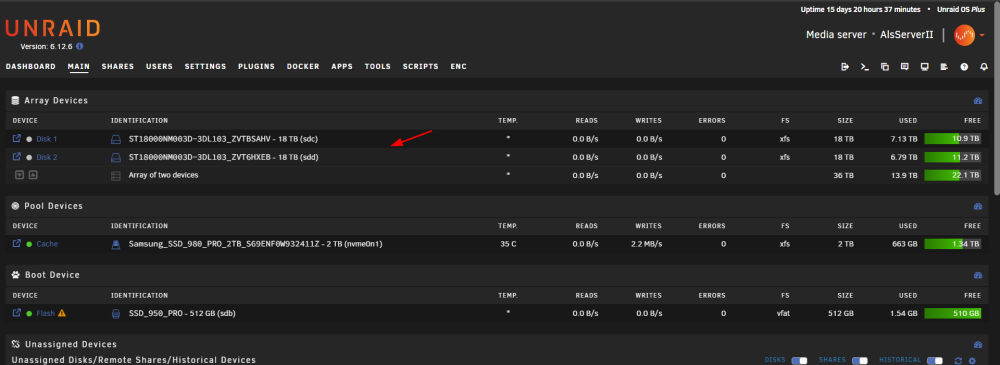1000x365 pixels.
Task: Switch to the APPS tab
Action: (342, 66)
